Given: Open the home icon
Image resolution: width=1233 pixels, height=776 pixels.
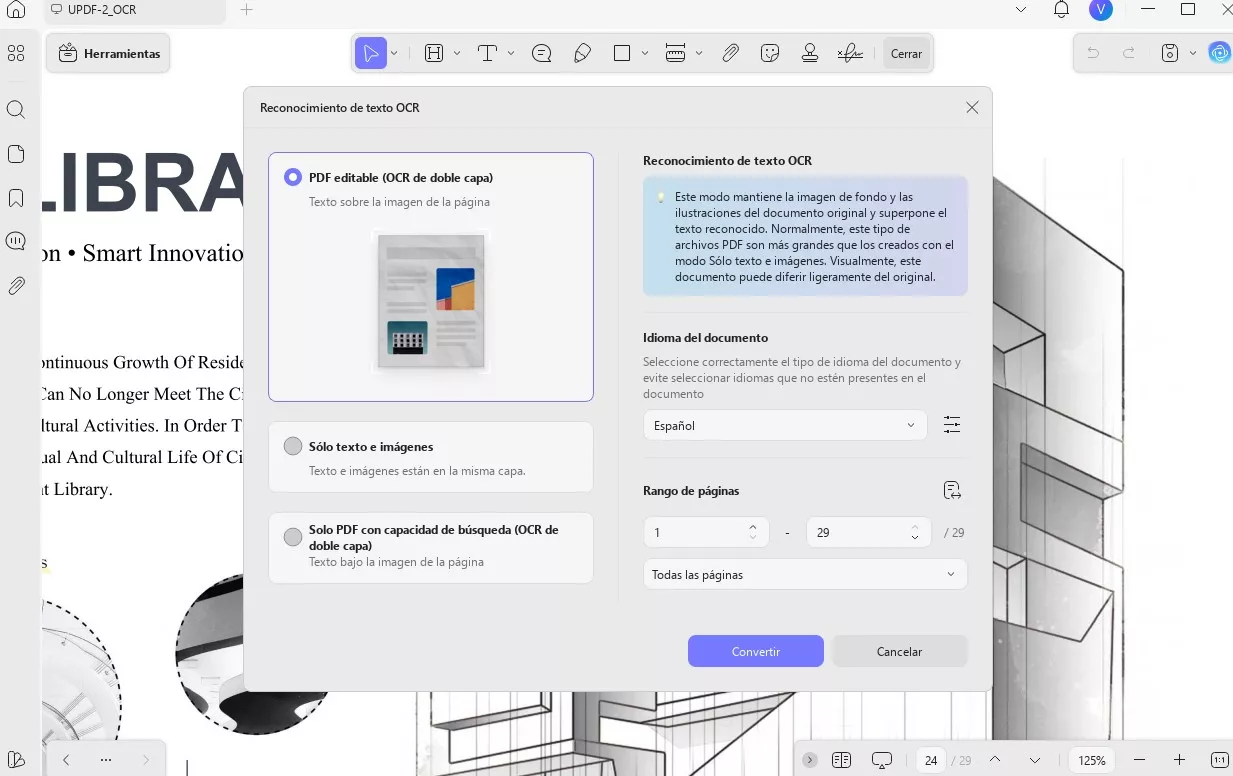Looking at the screenshot, I should pos(15,10).
